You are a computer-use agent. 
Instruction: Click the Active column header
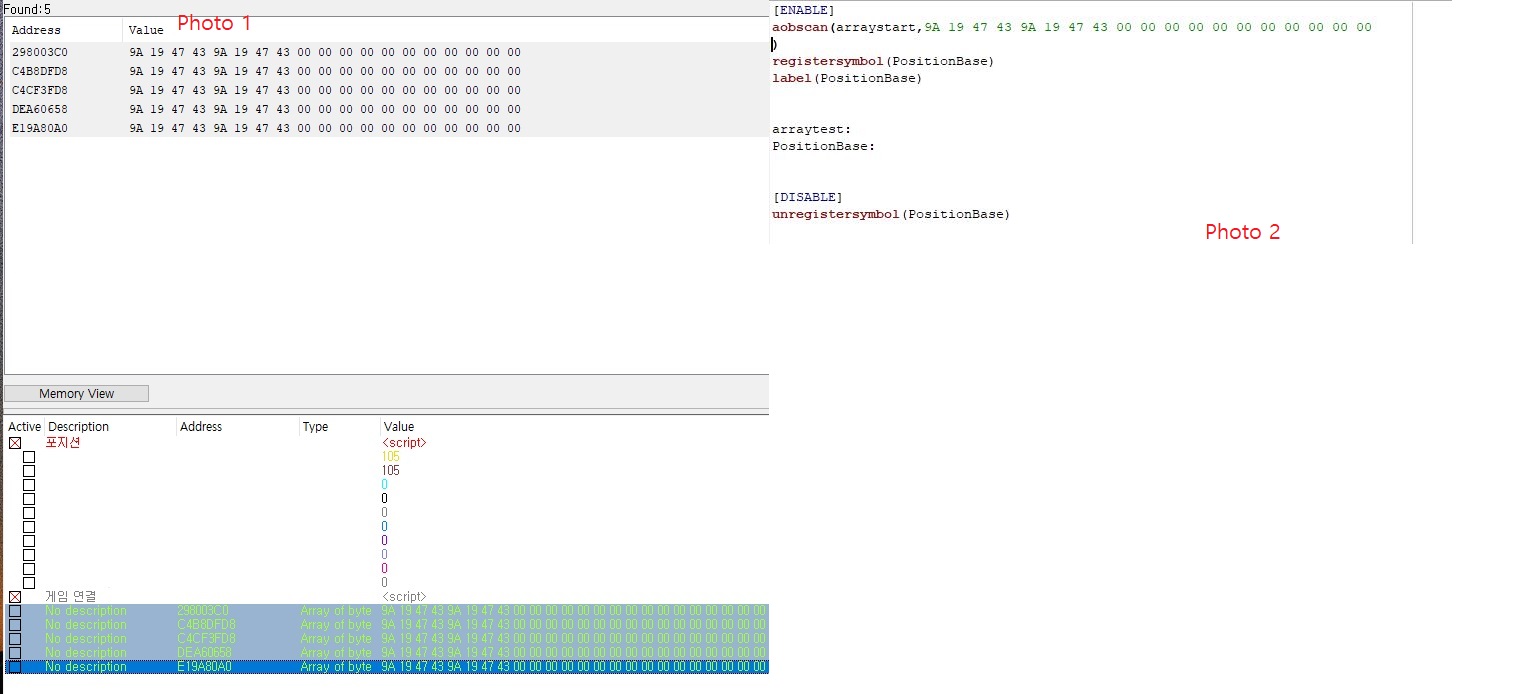[x=24, y=427]
